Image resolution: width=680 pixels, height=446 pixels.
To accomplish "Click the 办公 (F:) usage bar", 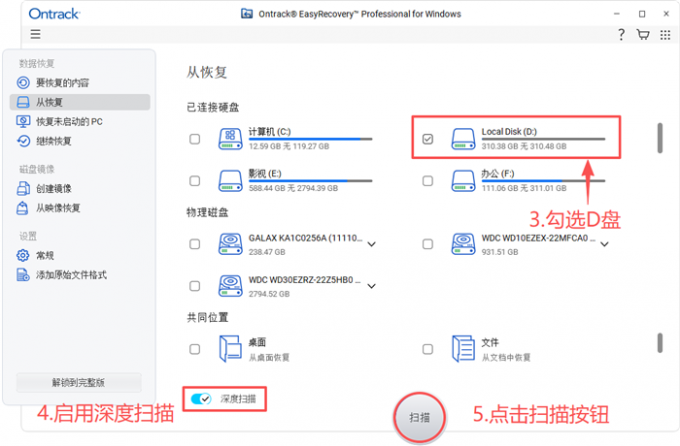I will click(x=543, y=181).
